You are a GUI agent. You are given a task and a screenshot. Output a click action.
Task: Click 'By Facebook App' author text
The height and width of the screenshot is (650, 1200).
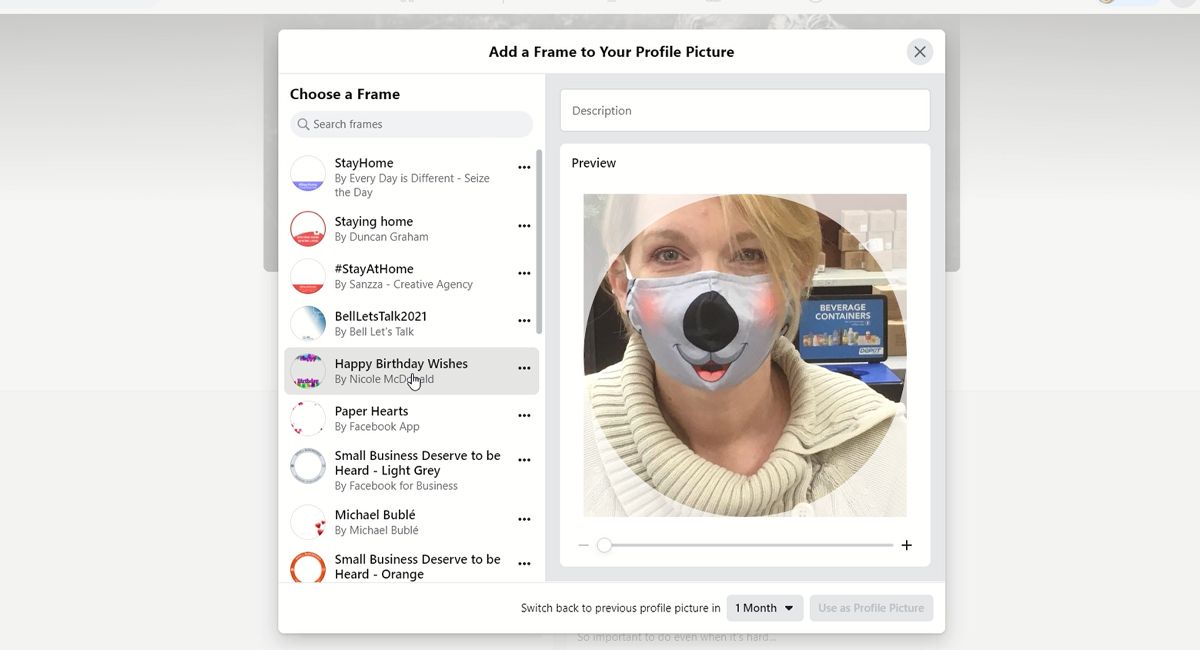pyautogui.click(x=377, y=427)
